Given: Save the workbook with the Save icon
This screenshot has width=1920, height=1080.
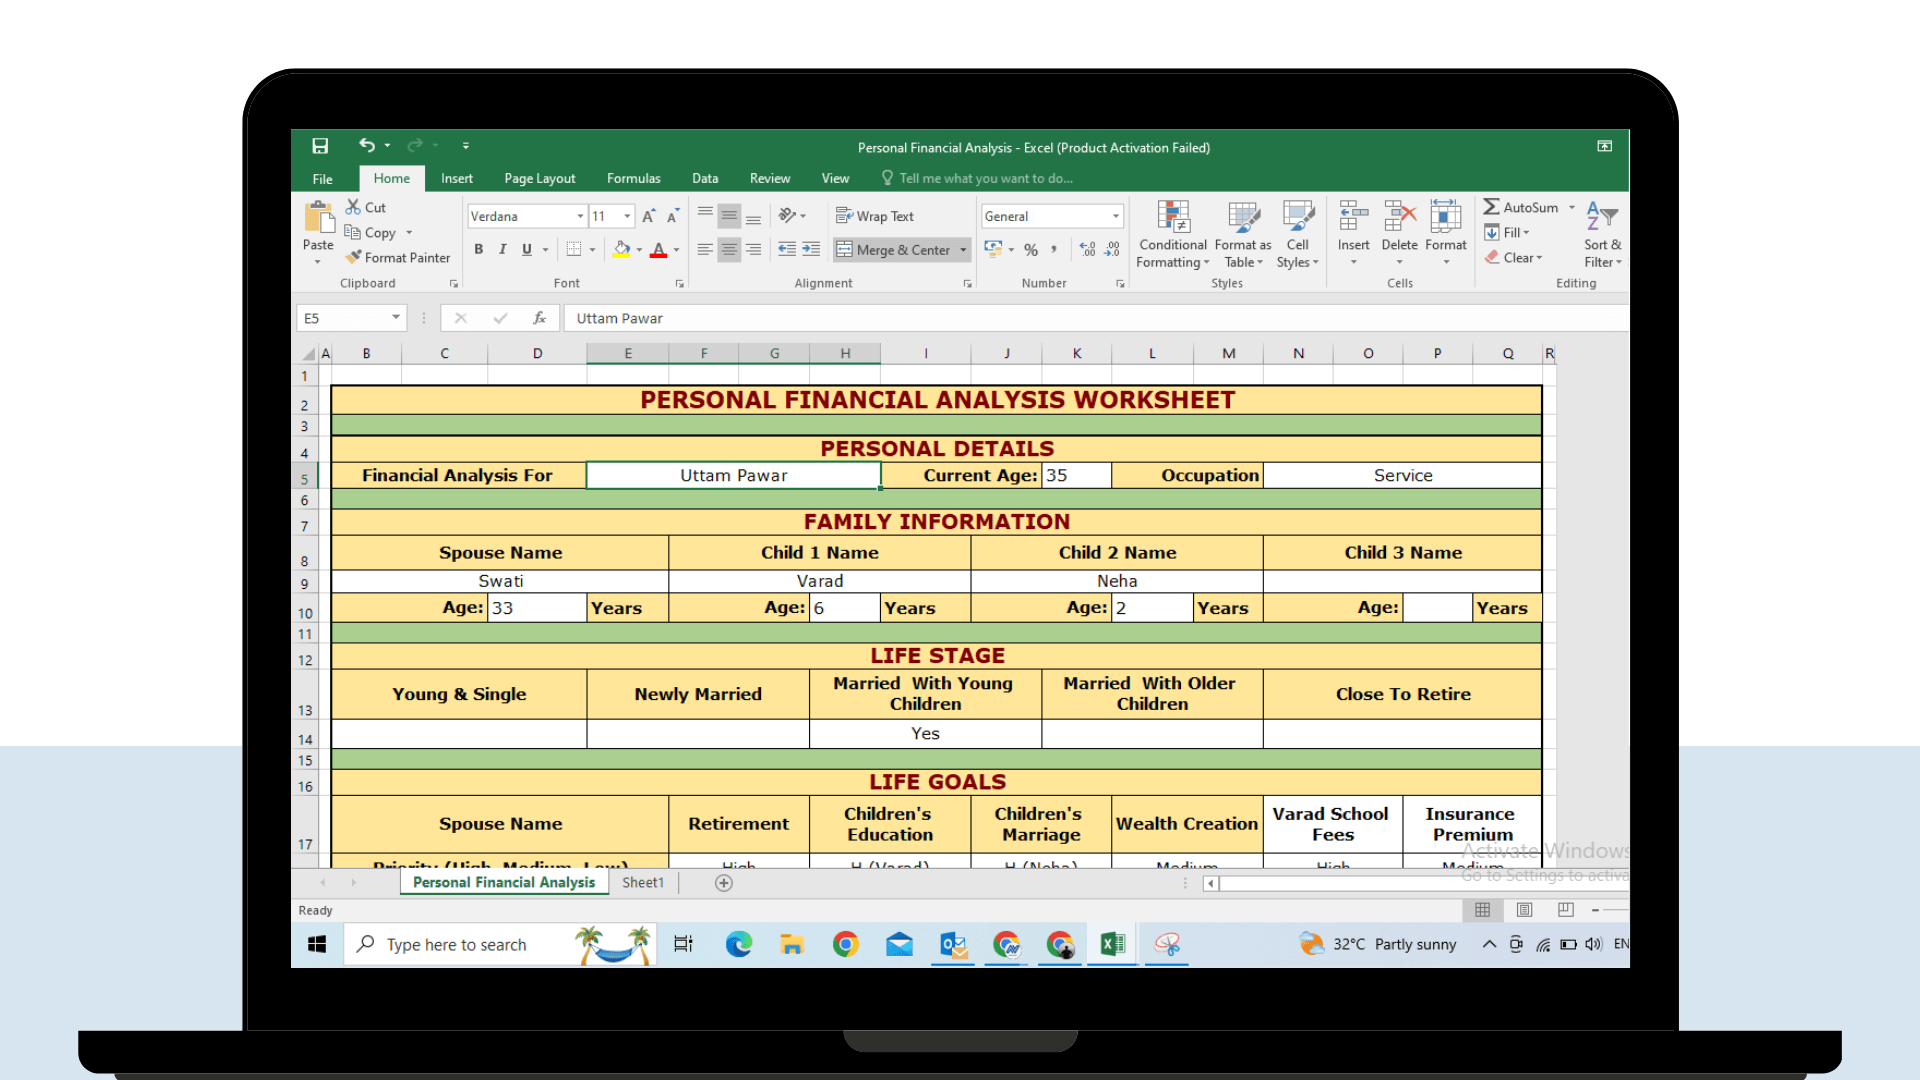Looking at the screenshot, I should coord(320,146).
